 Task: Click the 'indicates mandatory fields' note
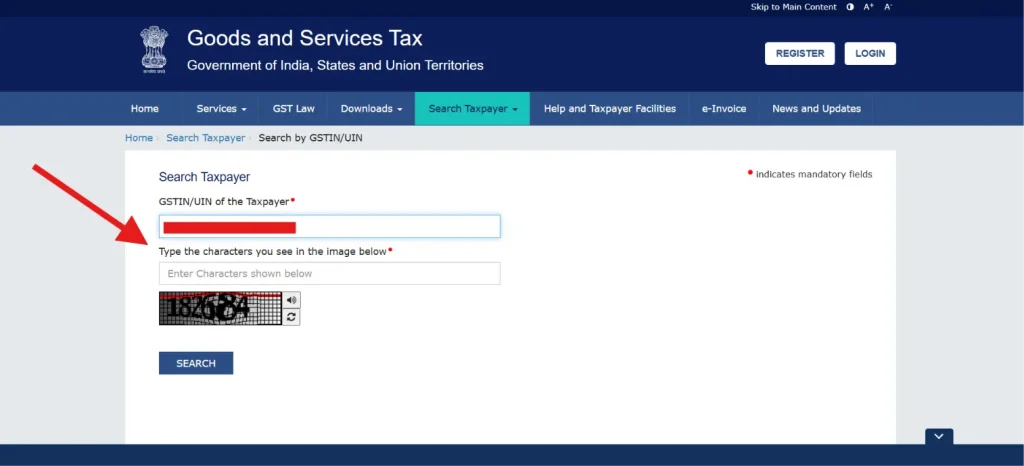pyautogui.click(x=814, y=174)
